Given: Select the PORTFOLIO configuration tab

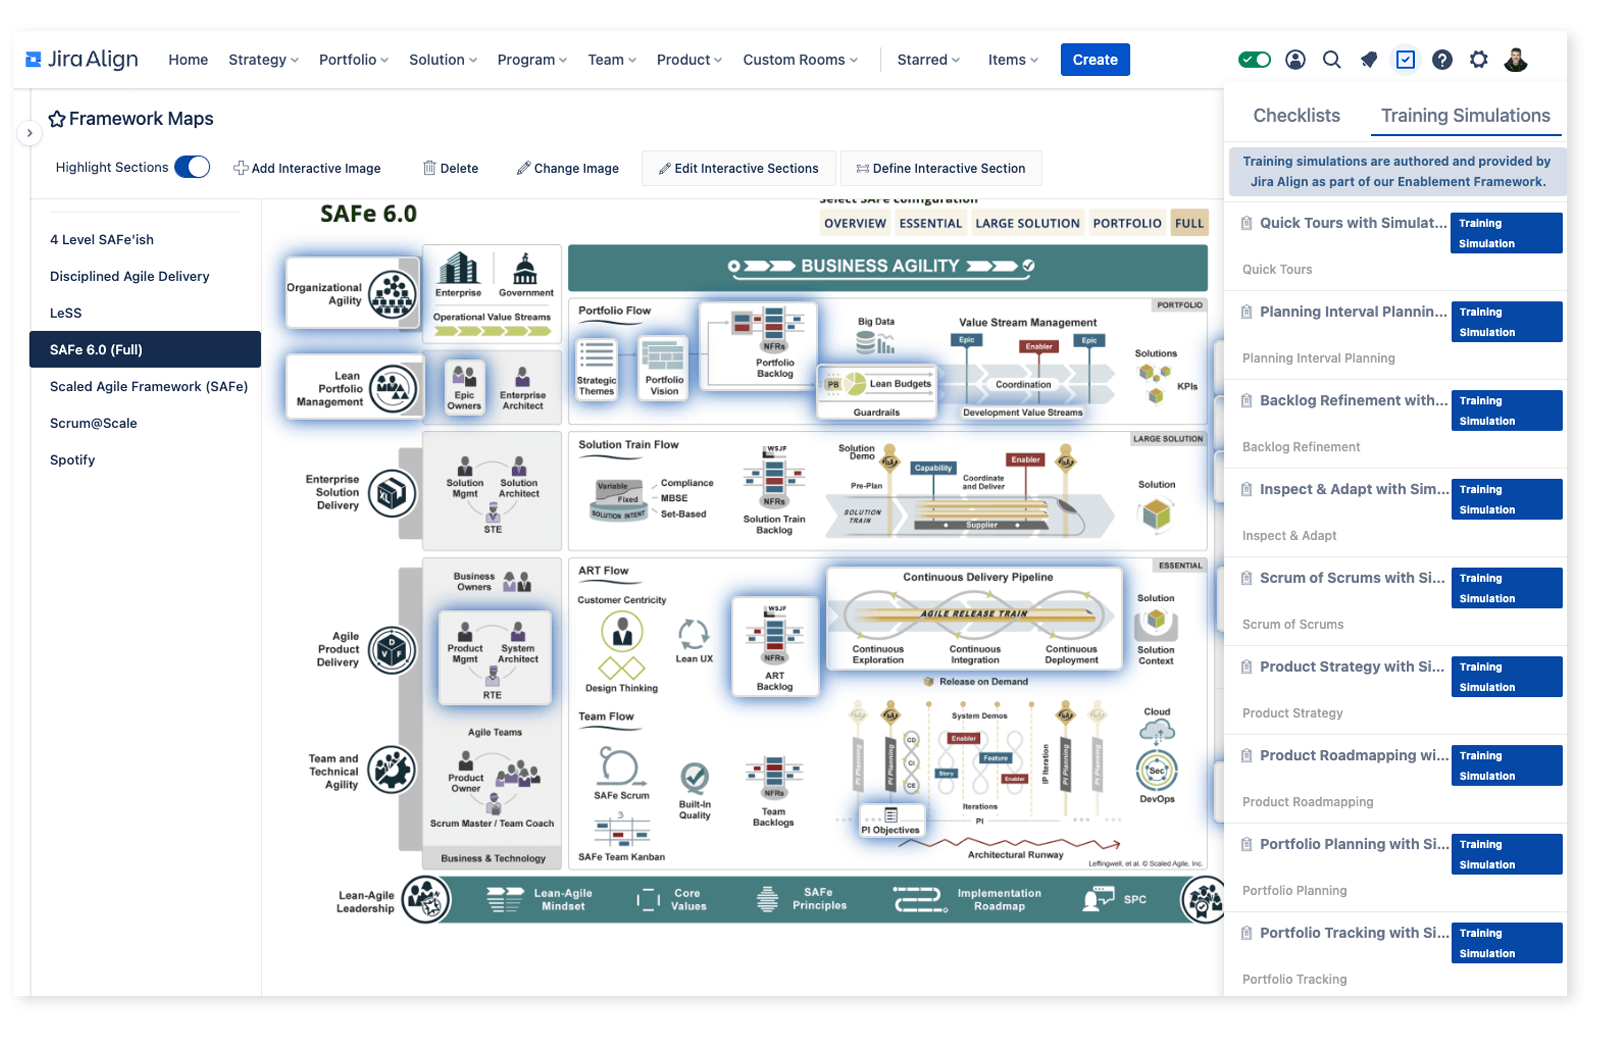Looking at the screenshot, I should (x=1127, y=224).
